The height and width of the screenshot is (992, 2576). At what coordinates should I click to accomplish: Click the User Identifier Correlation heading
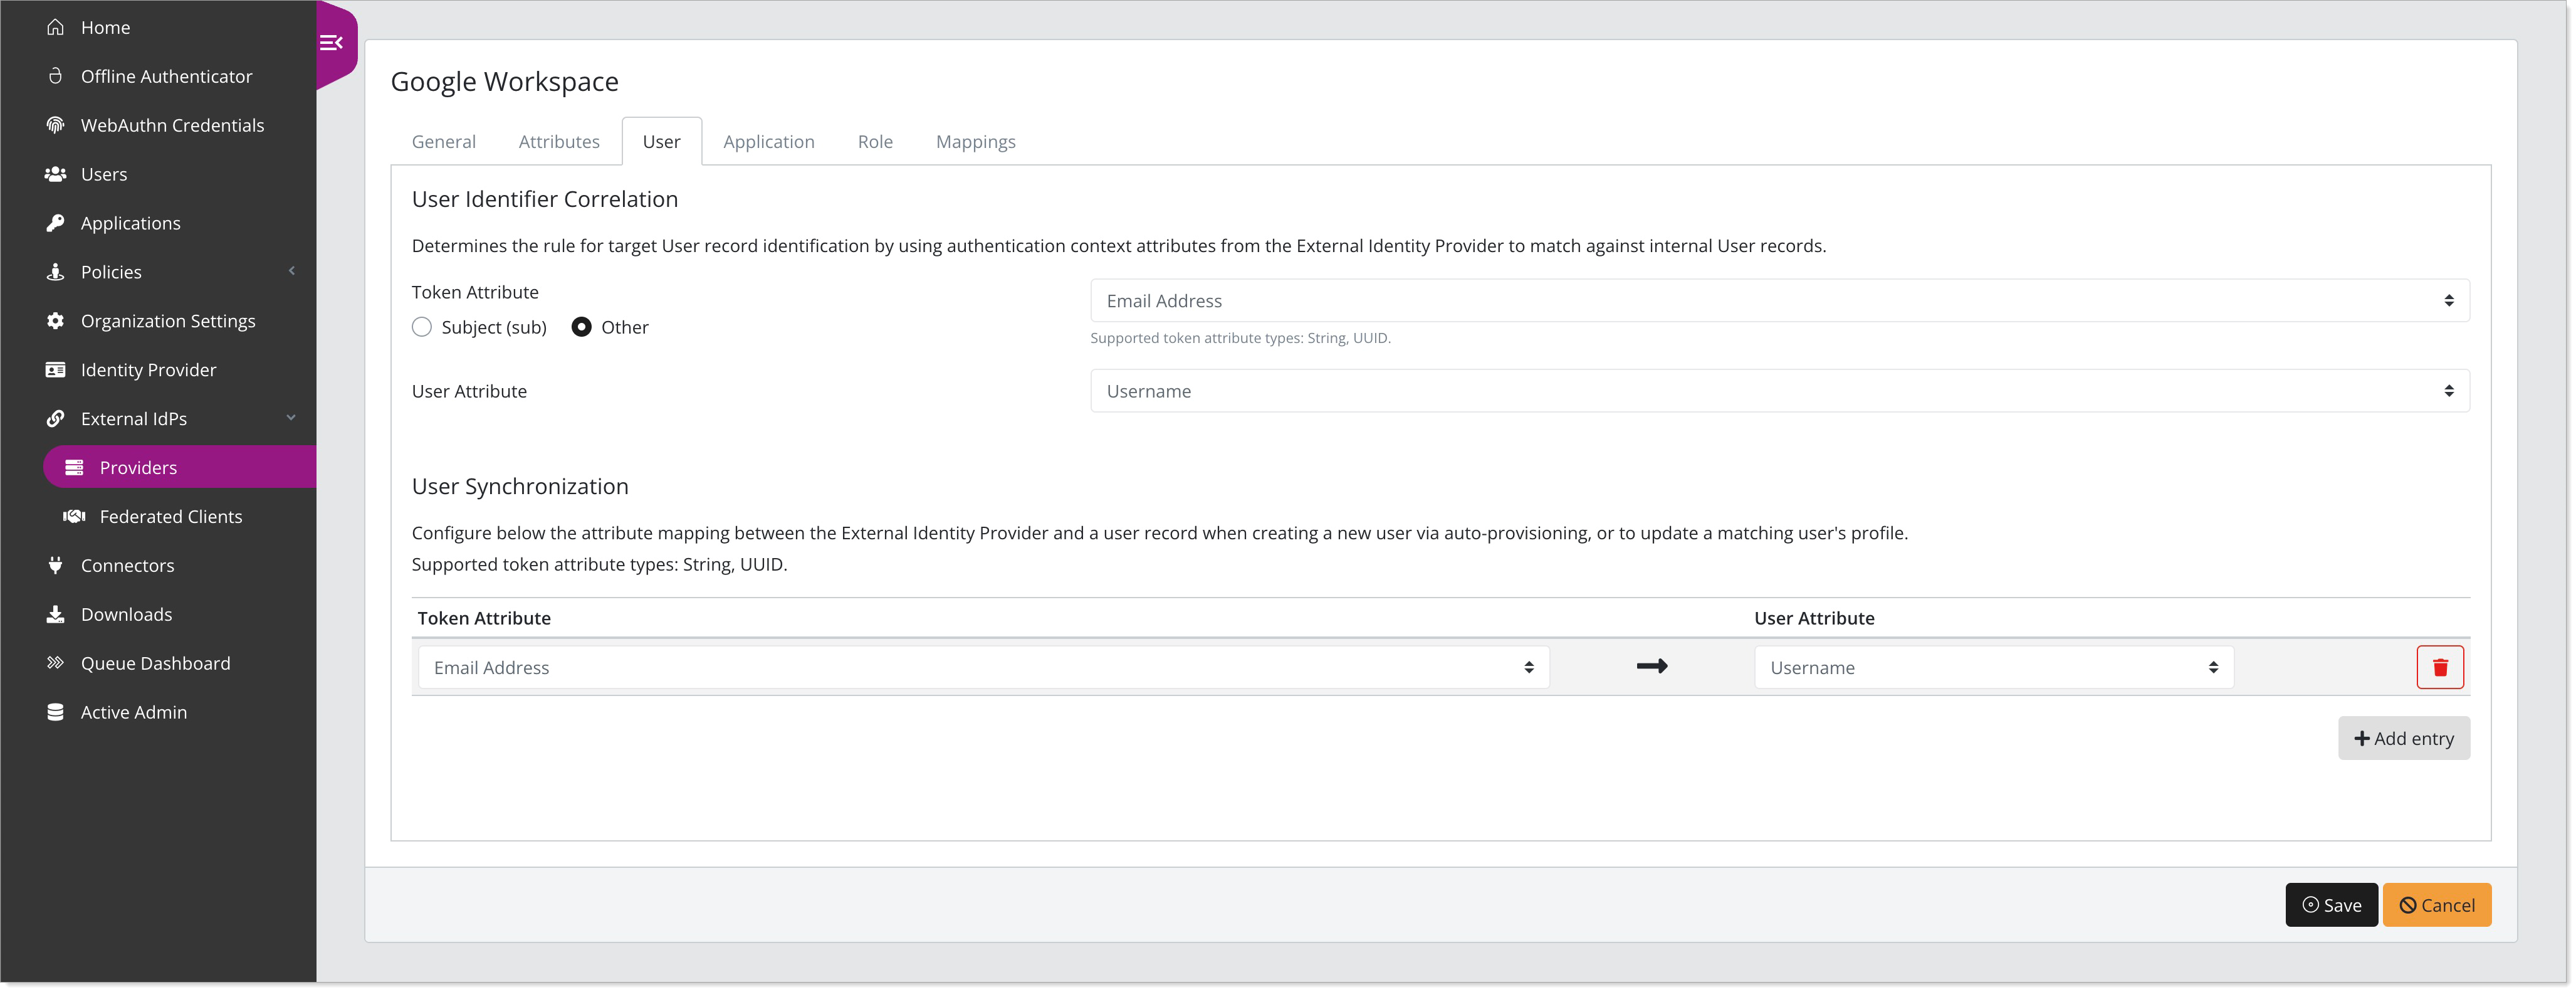[x=545, y=199]
